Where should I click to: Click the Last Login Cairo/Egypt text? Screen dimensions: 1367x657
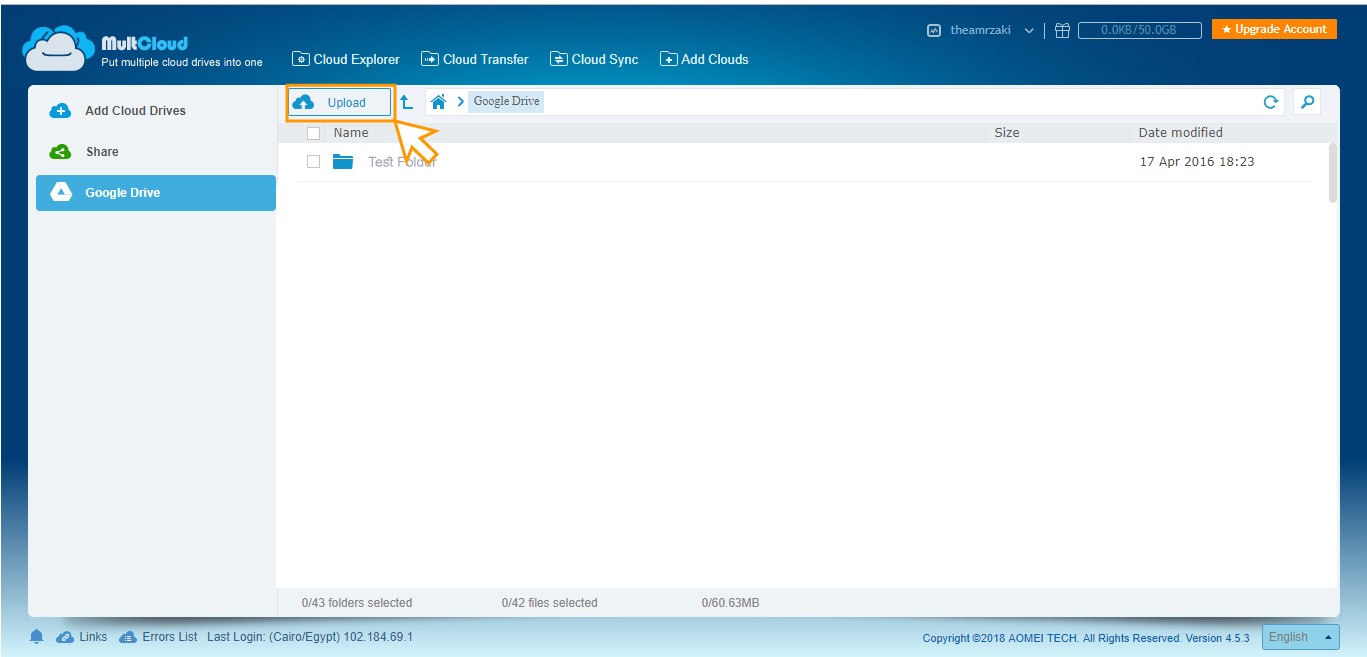point(310,637)
